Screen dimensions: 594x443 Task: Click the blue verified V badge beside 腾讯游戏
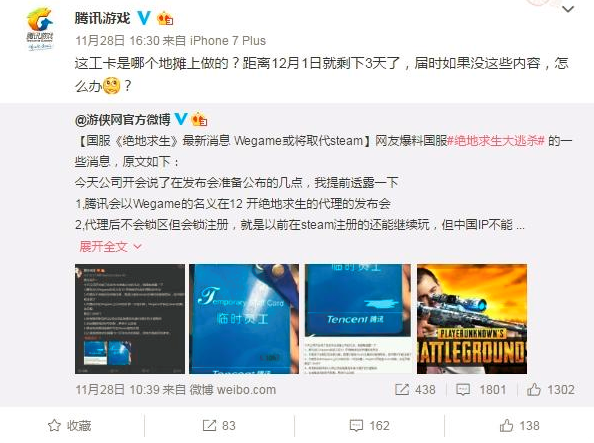[x=143, y=18]
